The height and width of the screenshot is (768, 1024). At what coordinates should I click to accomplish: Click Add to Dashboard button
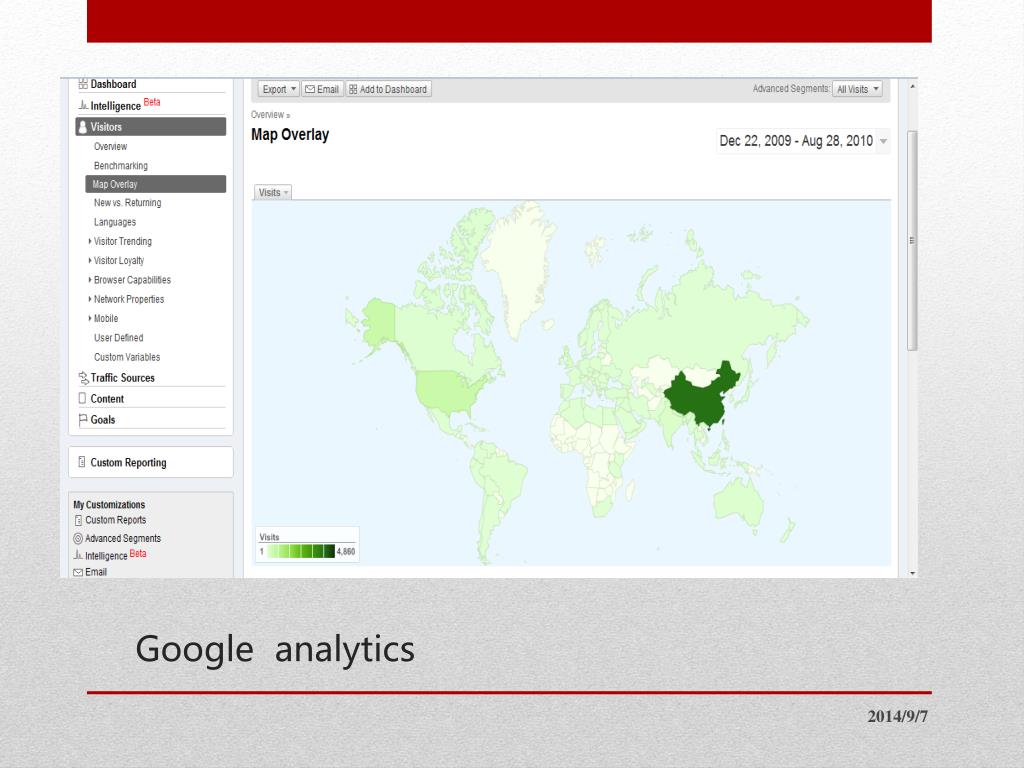tap(388, 89)
